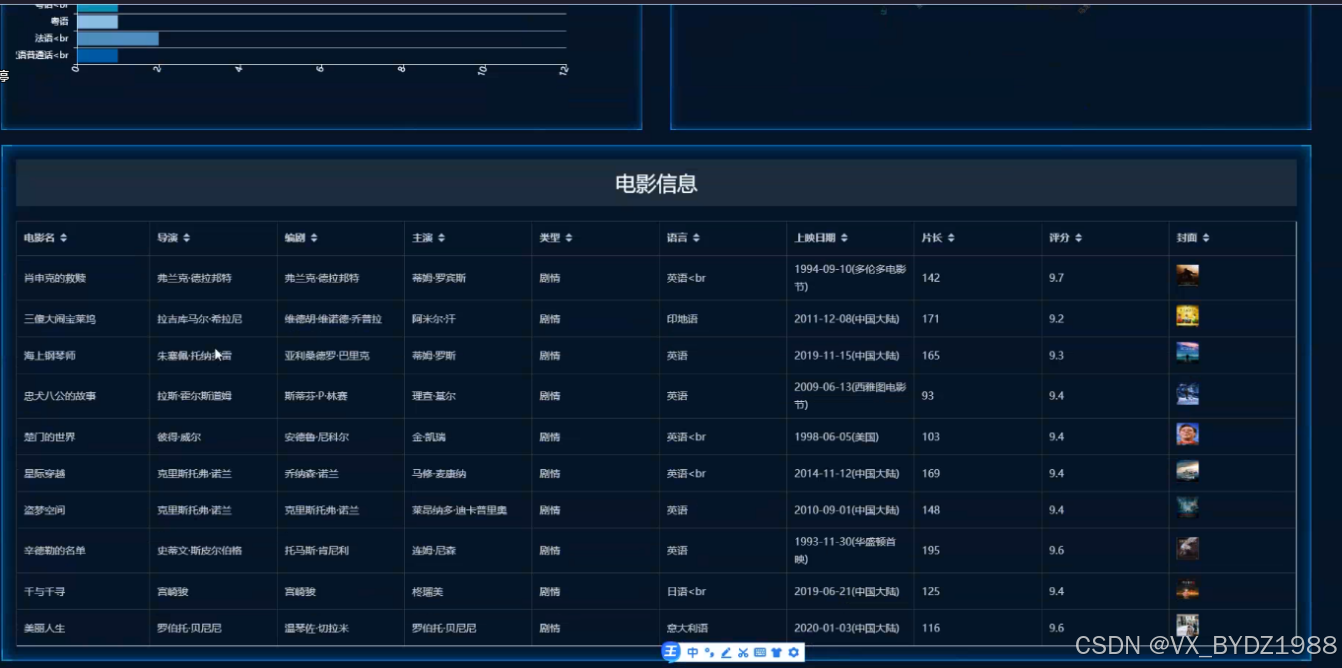The image size is (1342, 668).
Task: Sort the table by 导演 column
Action: 186,238
